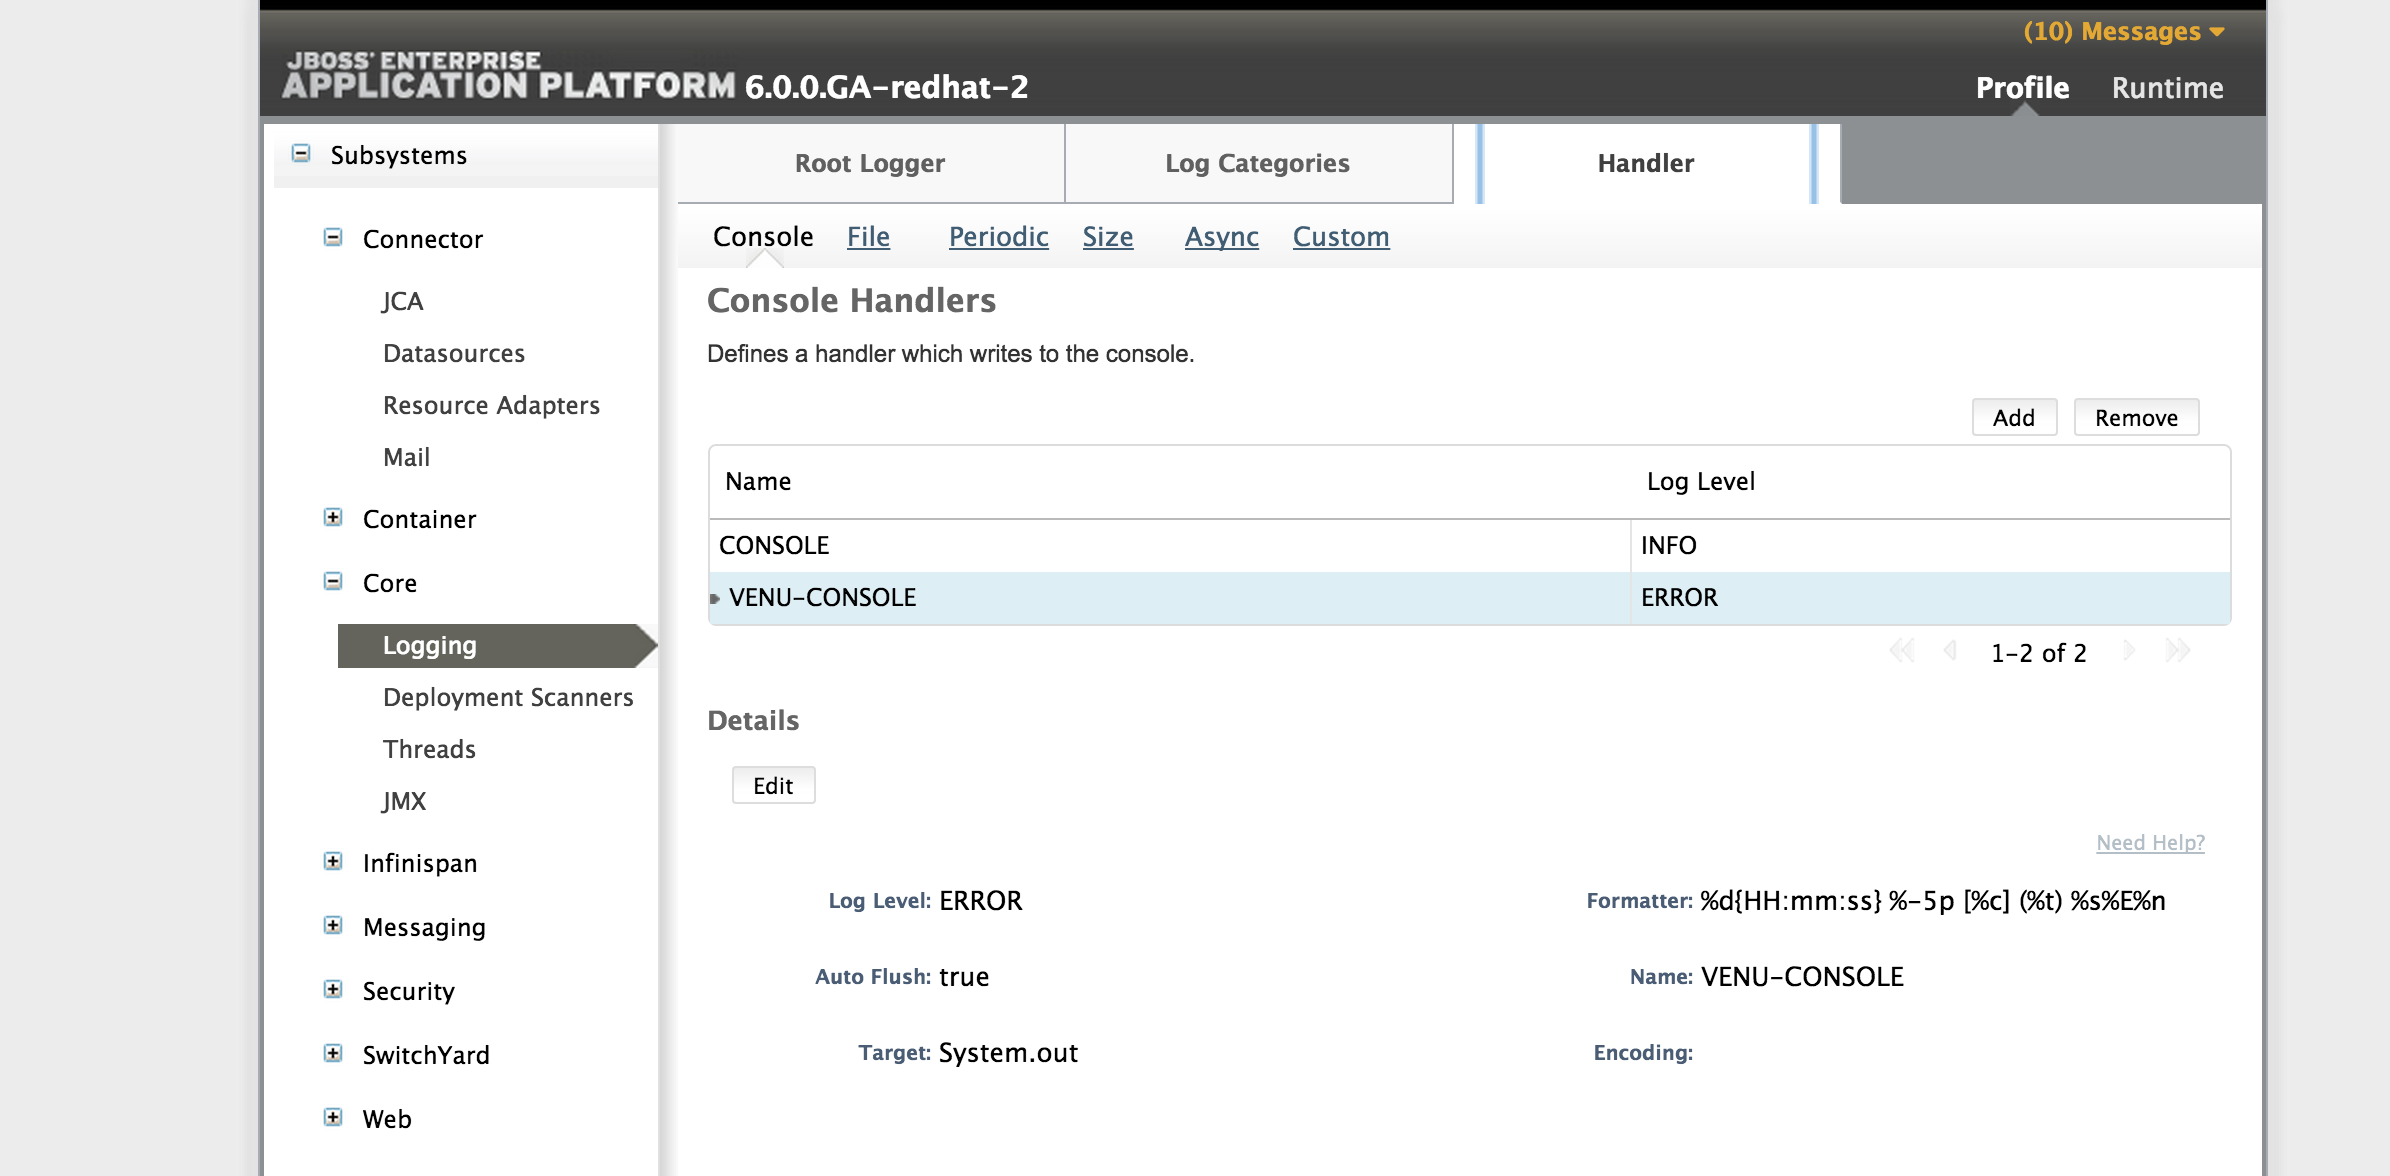Click the System.out target value
This screenshot has height=1176, width=2390.
pyautogui.click(x=1008, y=1053)
